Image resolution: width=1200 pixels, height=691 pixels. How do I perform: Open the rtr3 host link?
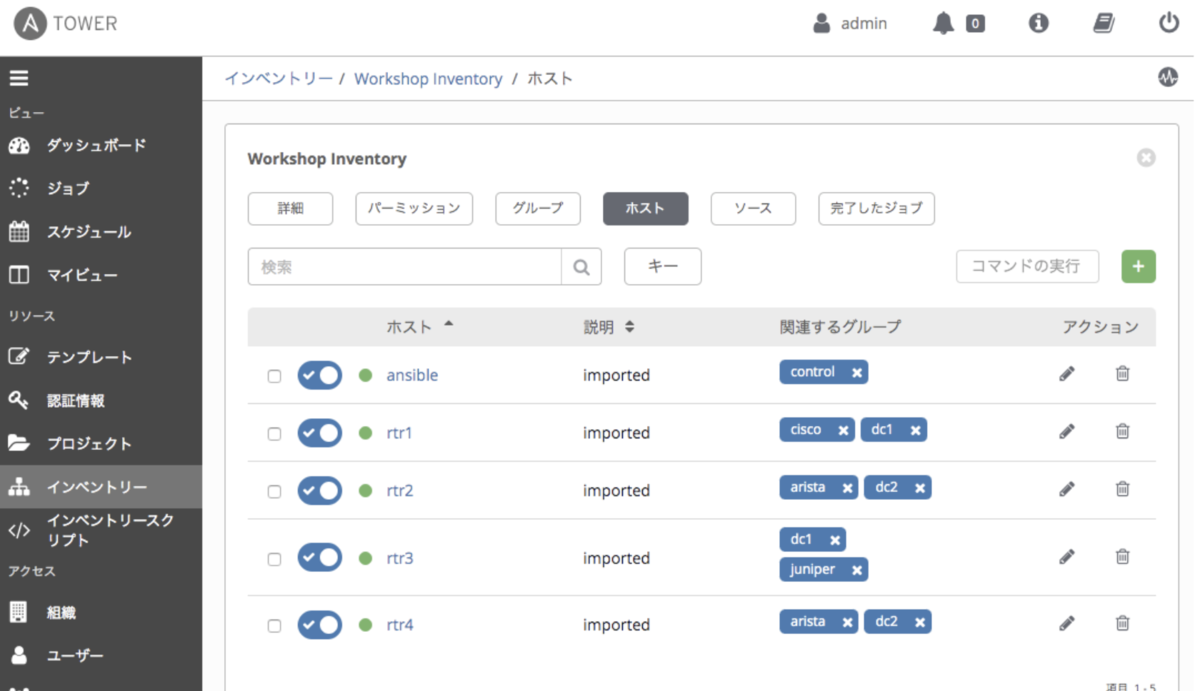(x=400, y=558)
